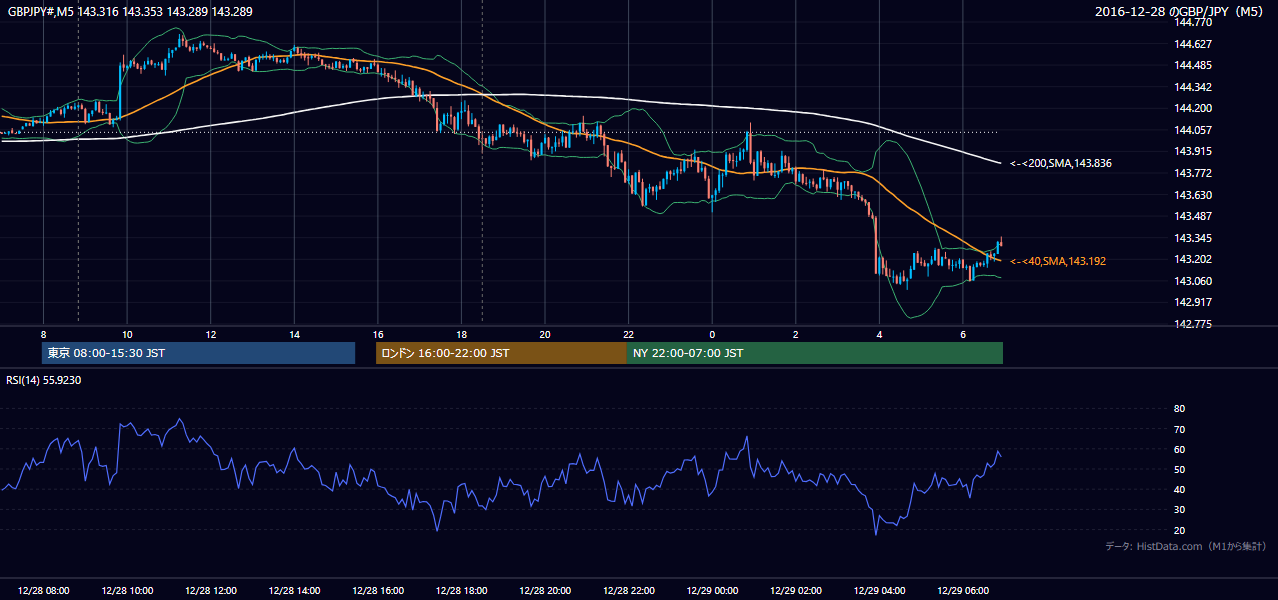Click the bottom time label 12/28 22:00
The image size is (1278, 600).
pyautogui.click(x=629, y=591)
